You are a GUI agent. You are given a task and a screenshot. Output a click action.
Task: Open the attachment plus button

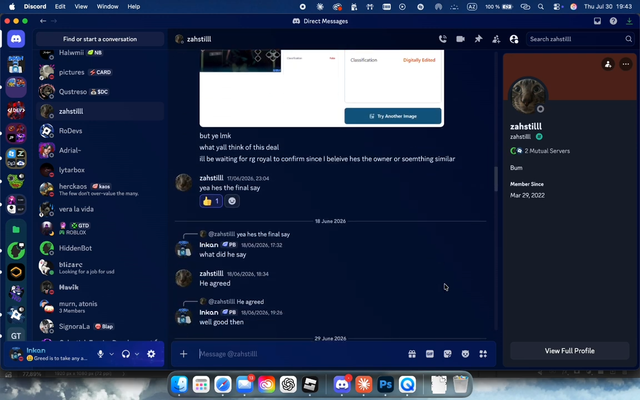pos(184,354)
